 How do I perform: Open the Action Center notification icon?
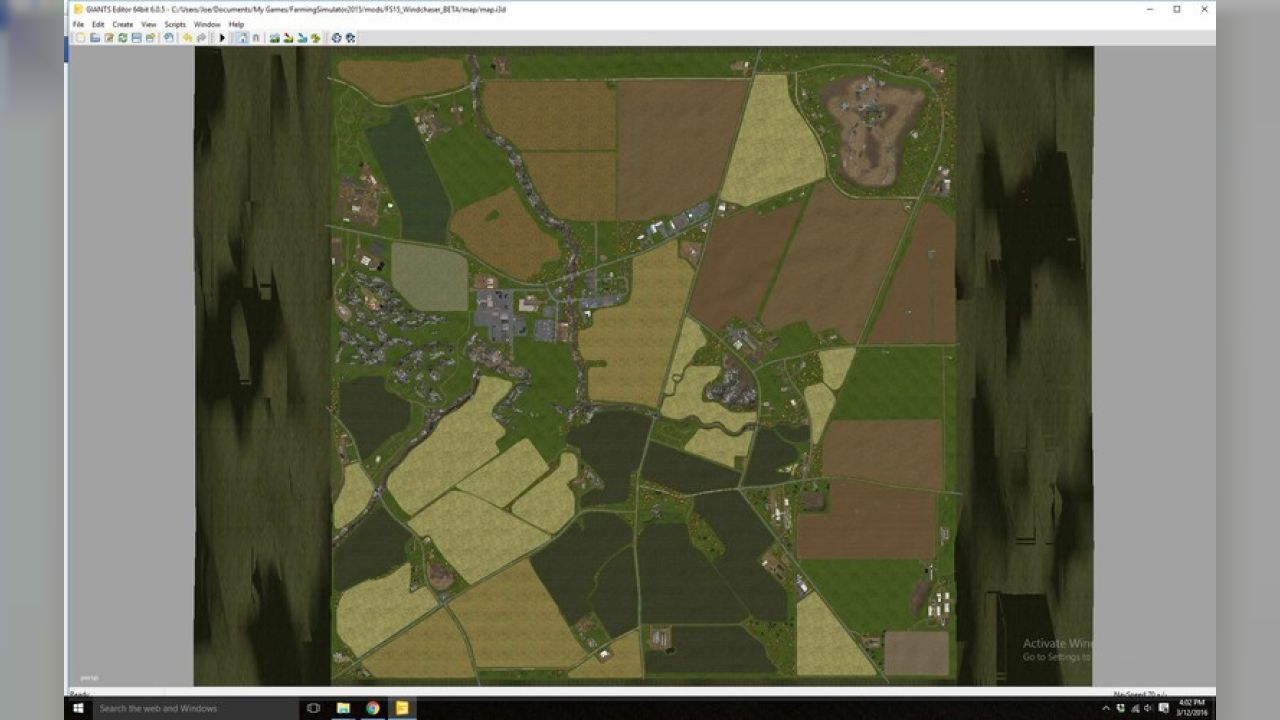tap(1163, 708)
